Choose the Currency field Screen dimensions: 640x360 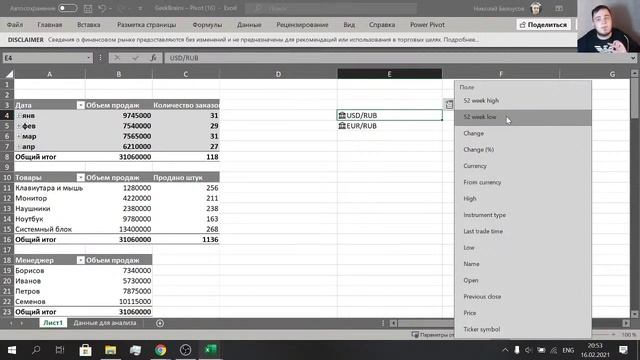(x=522, y=166)
